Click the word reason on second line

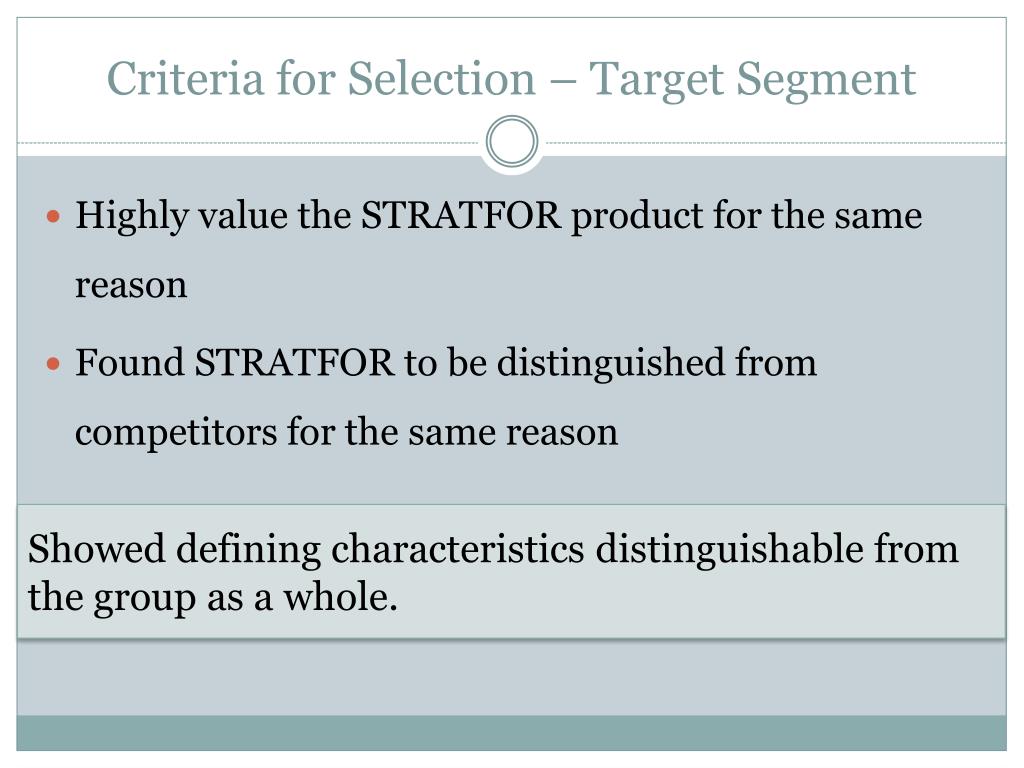pyautogui.click(x=131, y=286)
